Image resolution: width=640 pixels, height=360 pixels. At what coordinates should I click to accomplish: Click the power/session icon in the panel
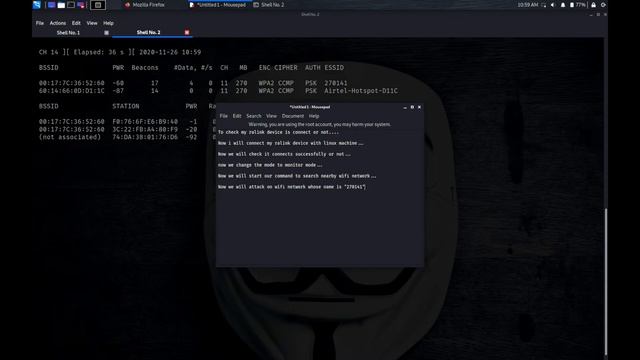point(603,5)
